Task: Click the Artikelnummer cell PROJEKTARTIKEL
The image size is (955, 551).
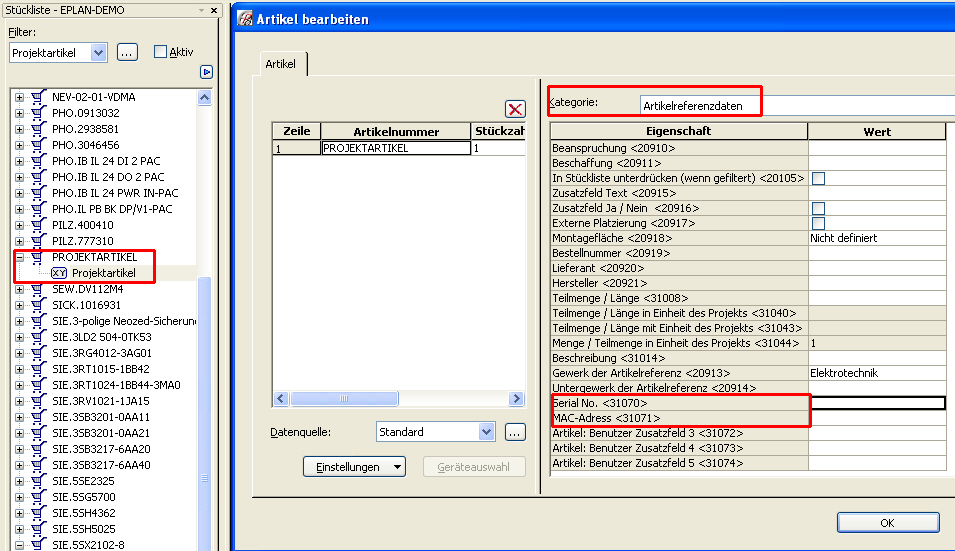Action: pyautogui.click(x=396, y=148)
